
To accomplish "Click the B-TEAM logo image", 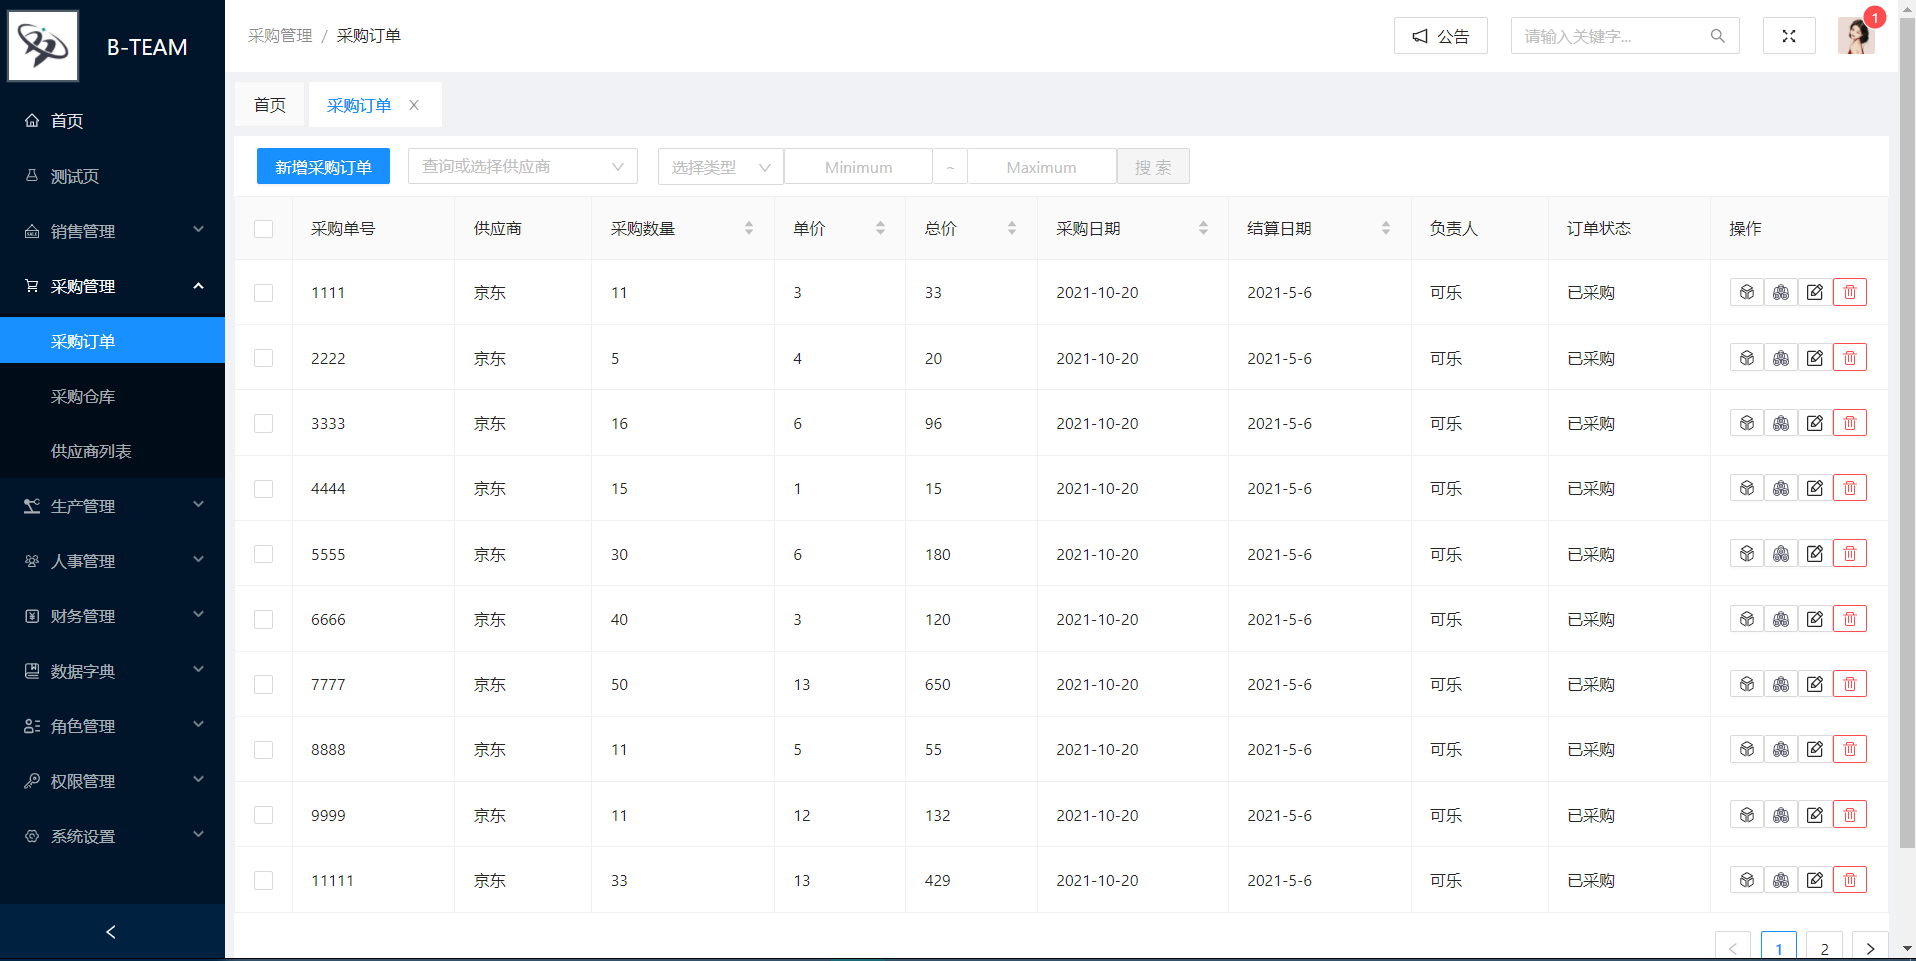I will click(x=43, y=46).
